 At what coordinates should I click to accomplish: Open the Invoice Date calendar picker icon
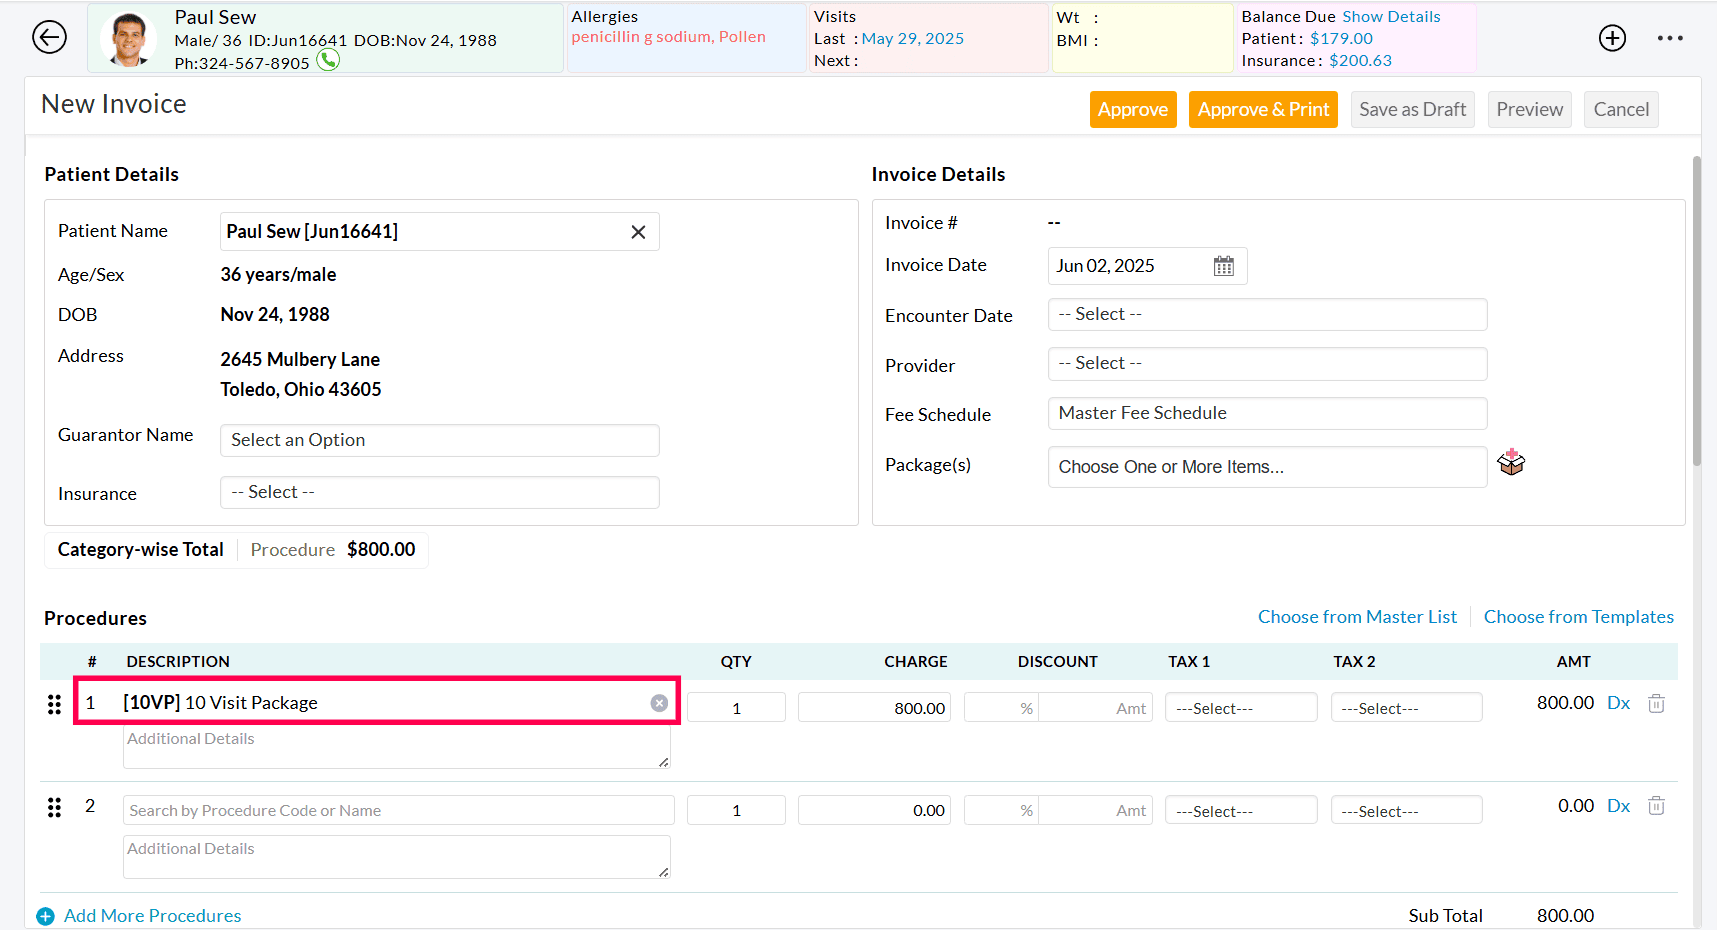pyautogui.click(x=1224, y=265)
